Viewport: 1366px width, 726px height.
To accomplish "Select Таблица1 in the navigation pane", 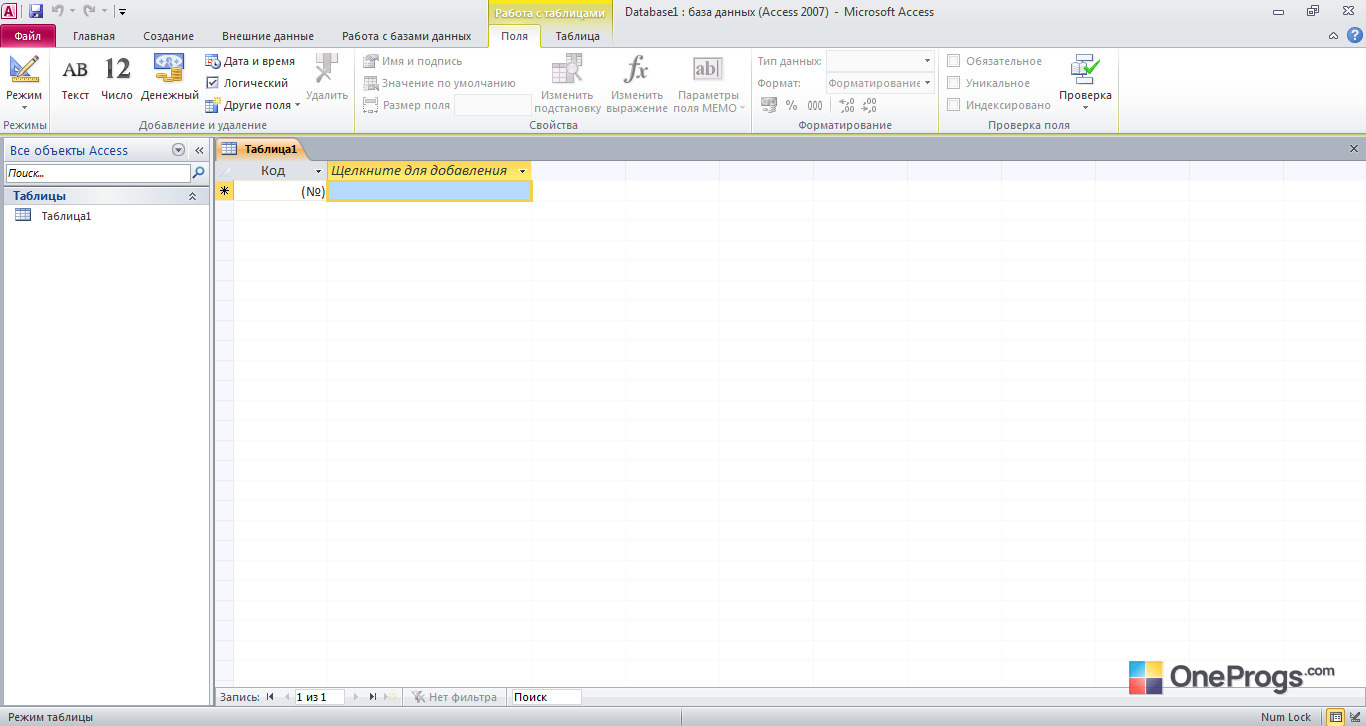I will (66, 216).
